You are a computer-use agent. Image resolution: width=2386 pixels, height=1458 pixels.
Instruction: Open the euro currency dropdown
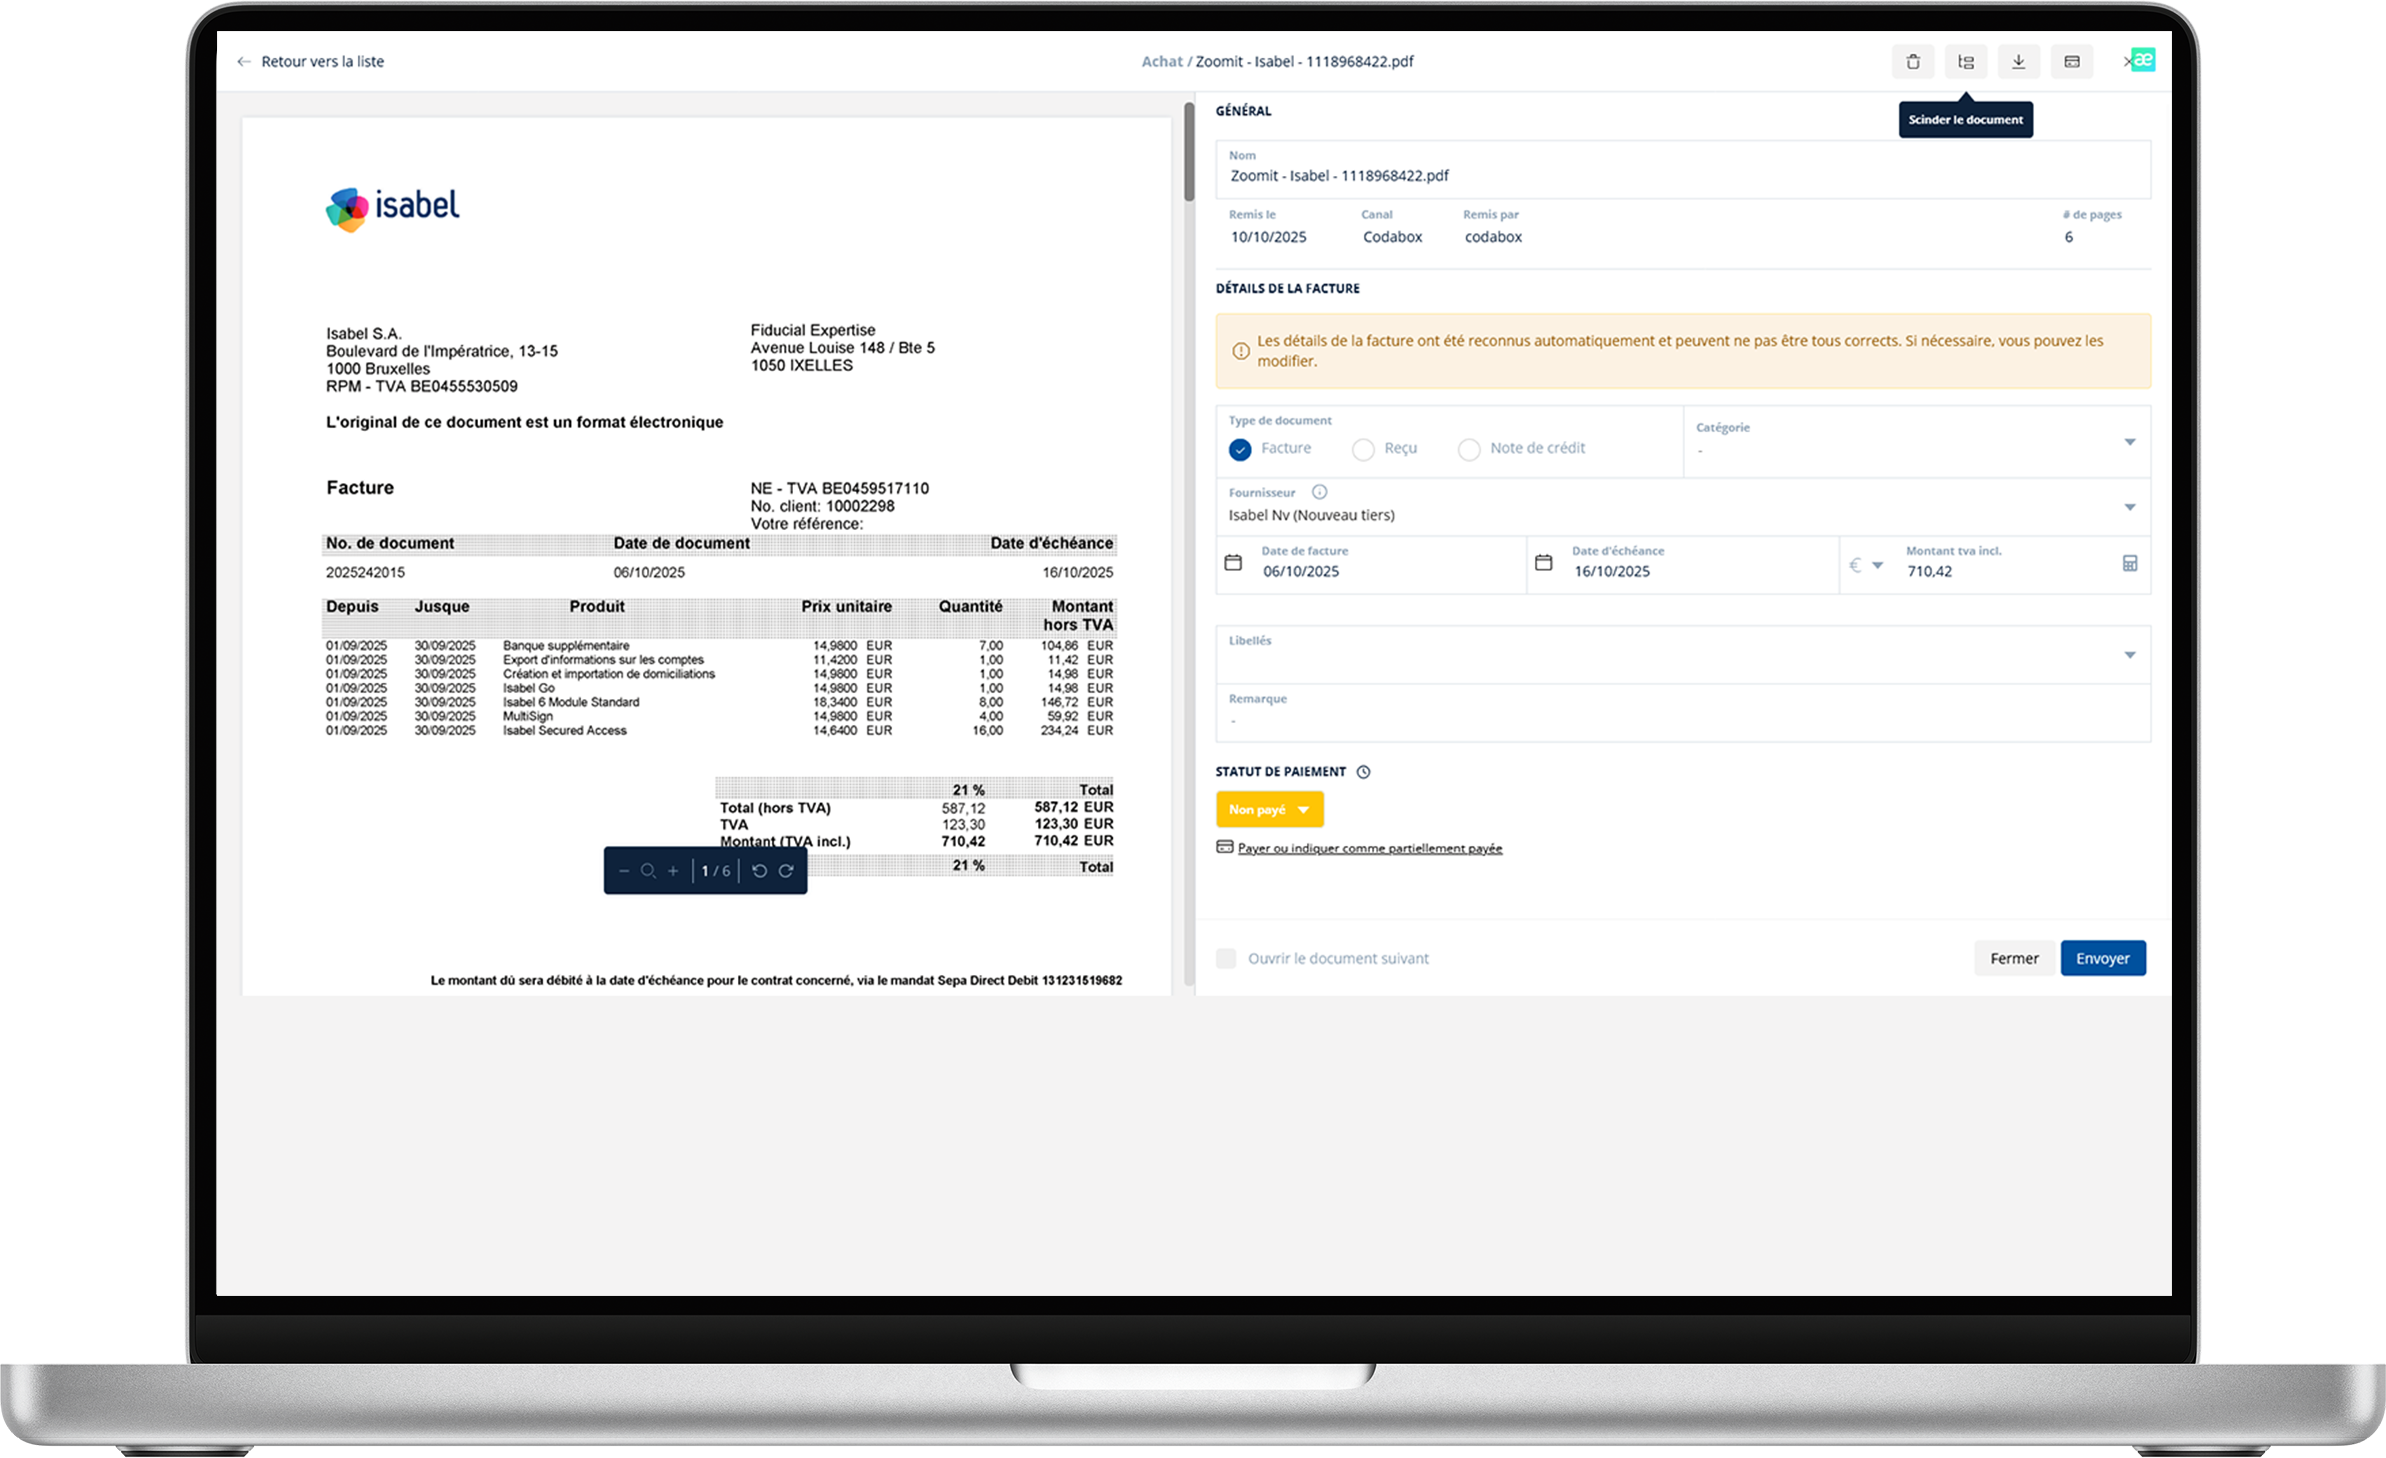1867,566
